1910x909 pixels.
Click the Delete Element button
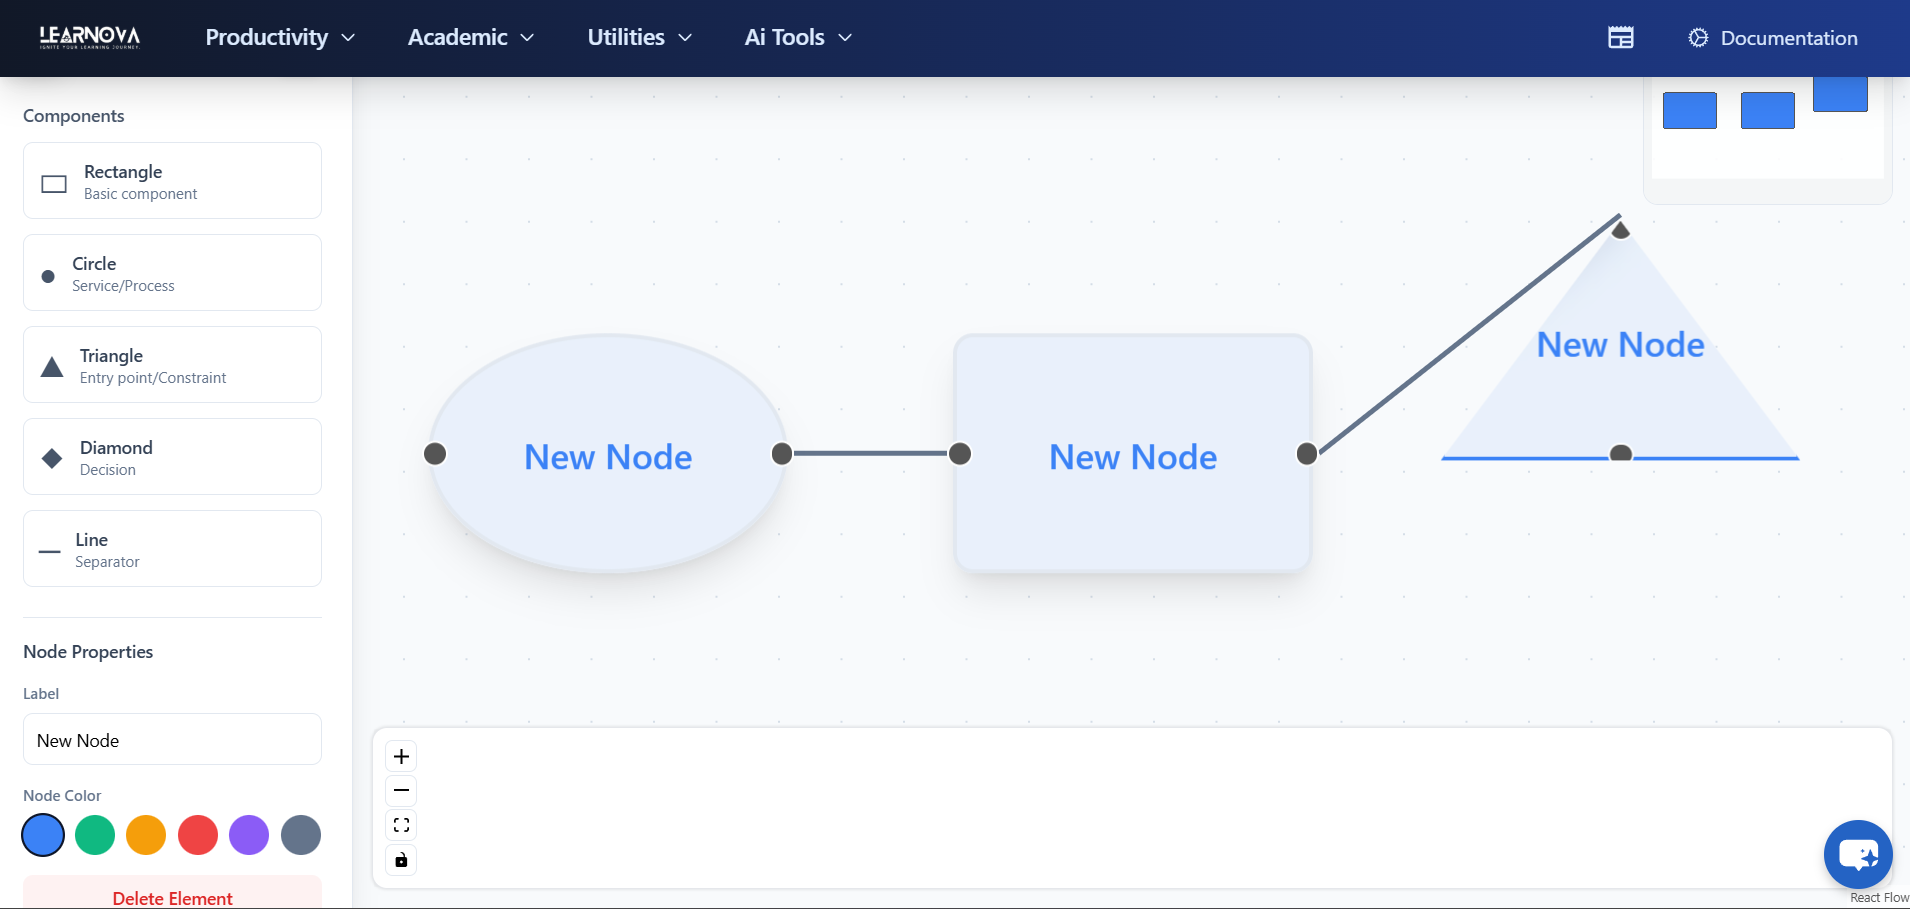(171, 897)
